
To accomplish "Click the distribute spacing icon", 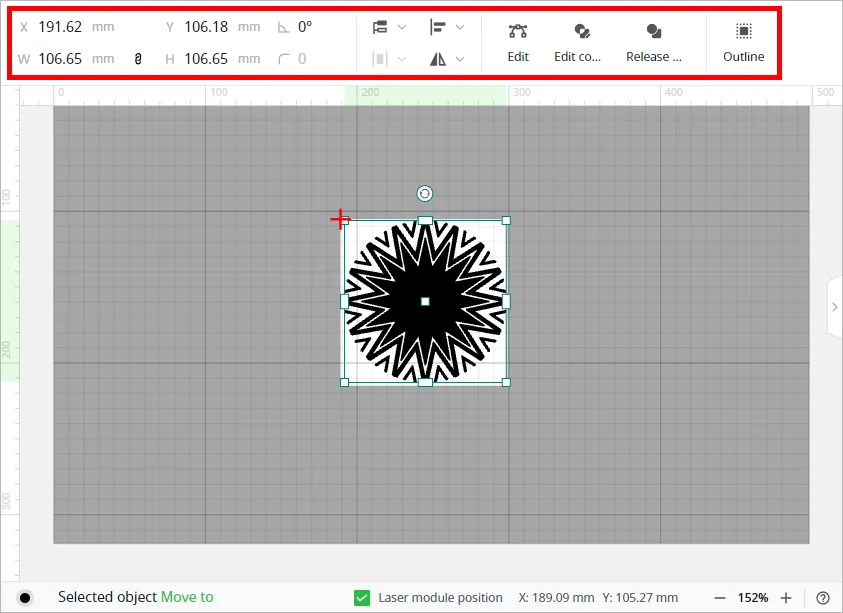I will point(380,59).
